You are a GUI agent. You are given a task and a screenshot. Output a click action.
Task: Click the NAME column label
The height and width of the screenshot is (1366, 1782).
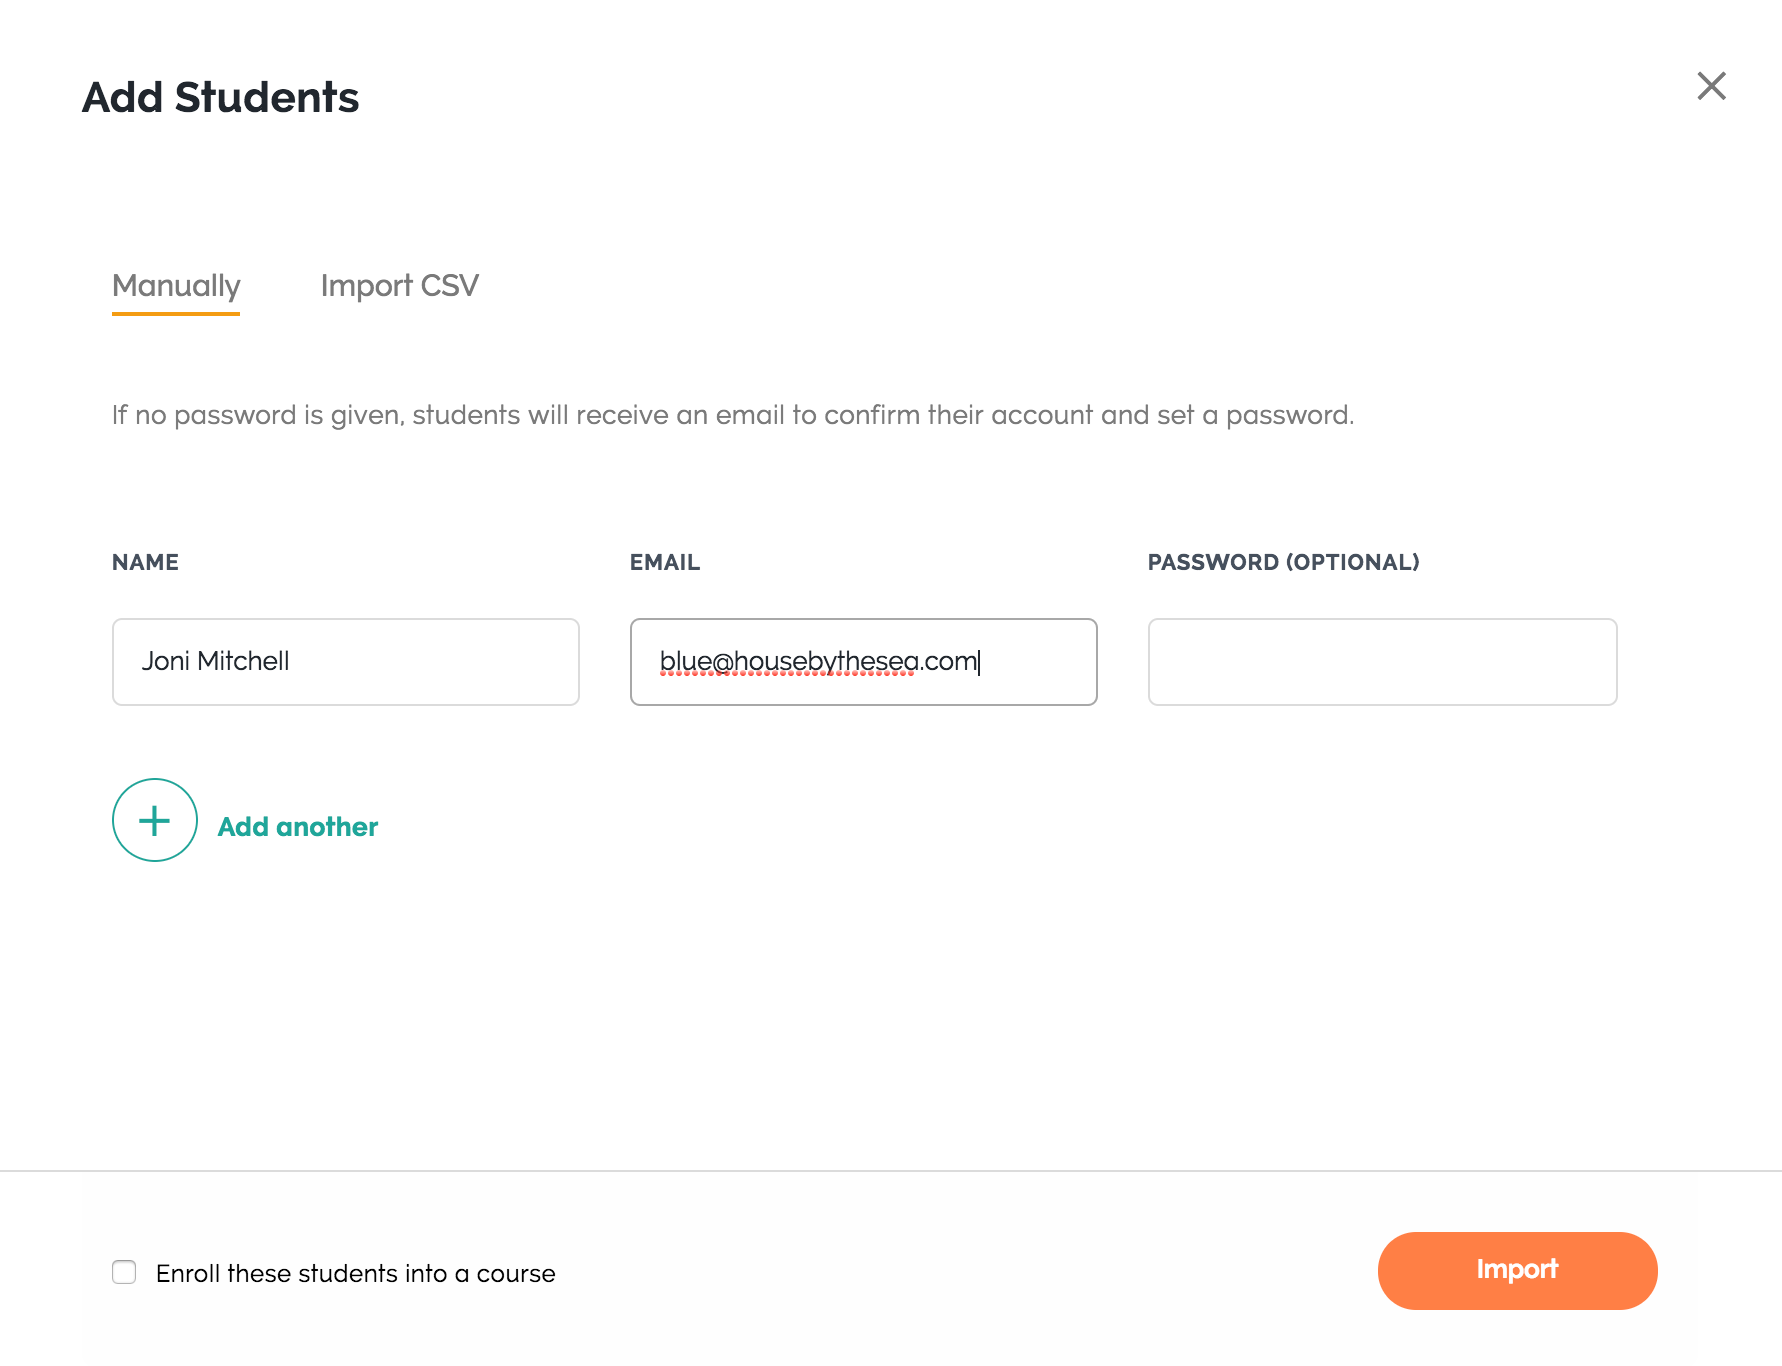point(145,562)
